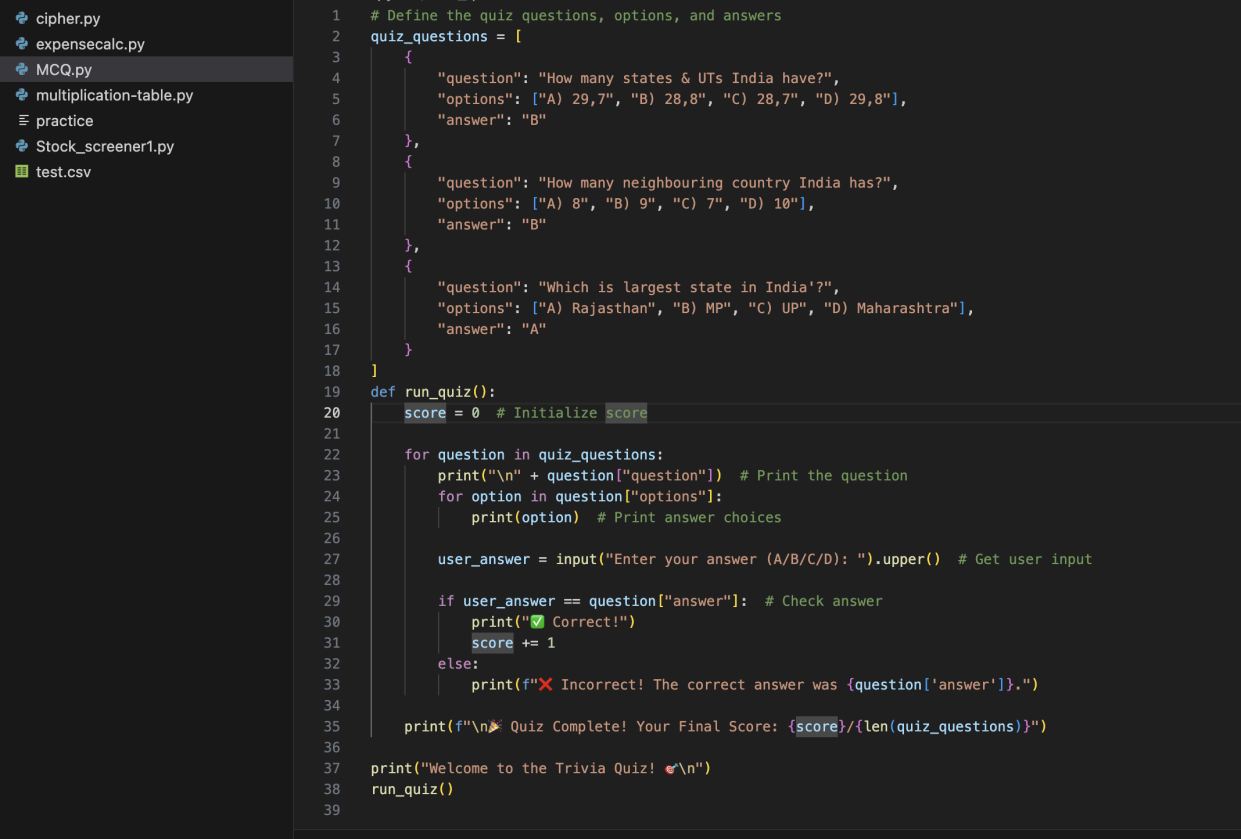The image size is (1241, 839).
Task: Click the highlighted line number 20
Action: pyautogui.click(x=332, y=412)
